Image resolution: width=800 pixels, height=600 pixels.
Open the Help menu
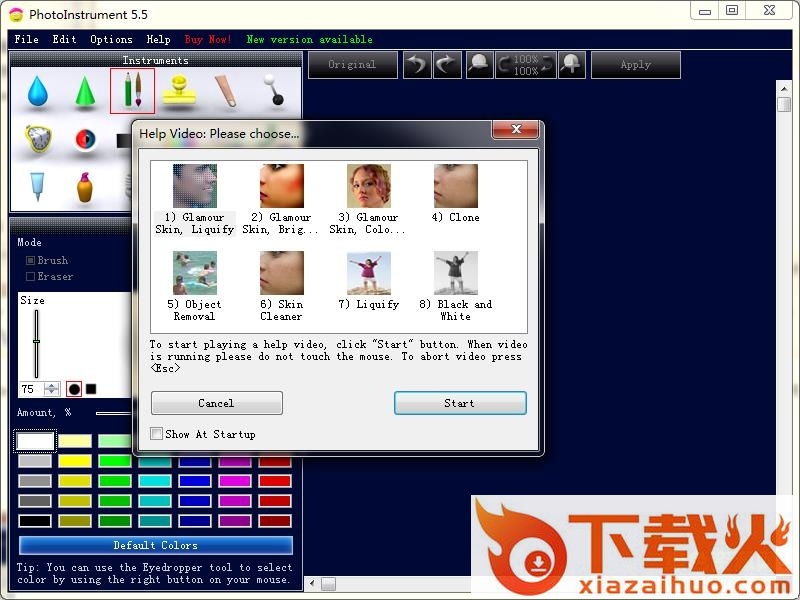coord(158,39)
